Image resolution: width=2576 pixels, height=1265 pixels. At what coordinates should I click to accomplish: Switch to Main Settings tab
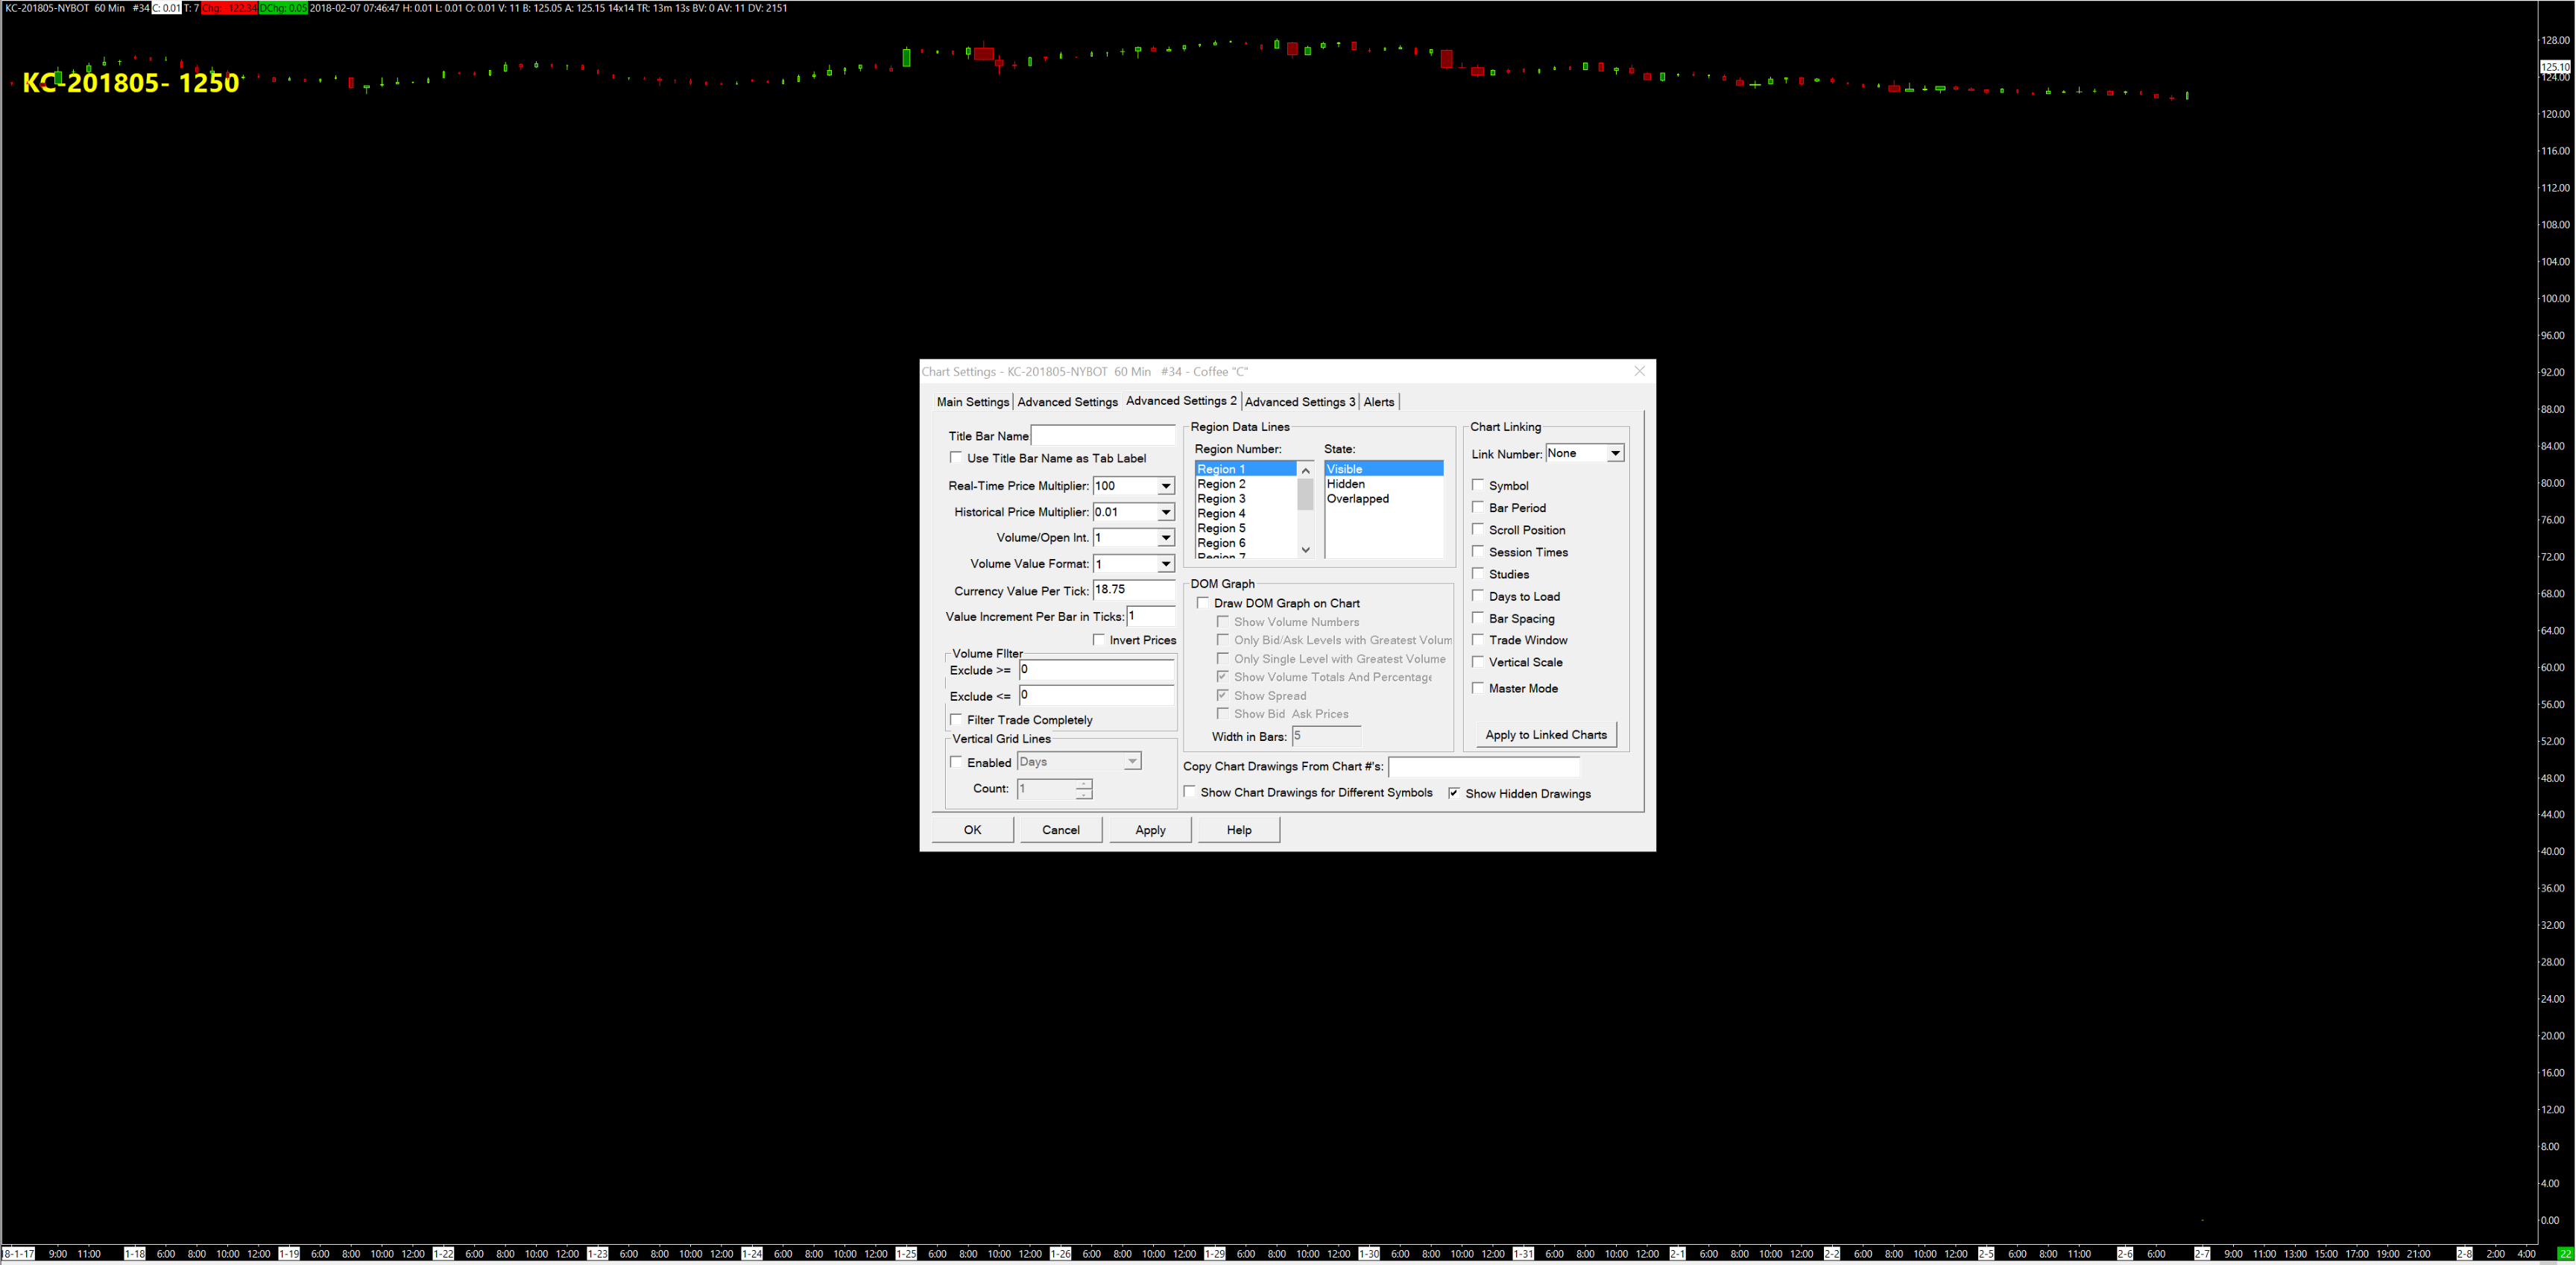click(972, 402)
